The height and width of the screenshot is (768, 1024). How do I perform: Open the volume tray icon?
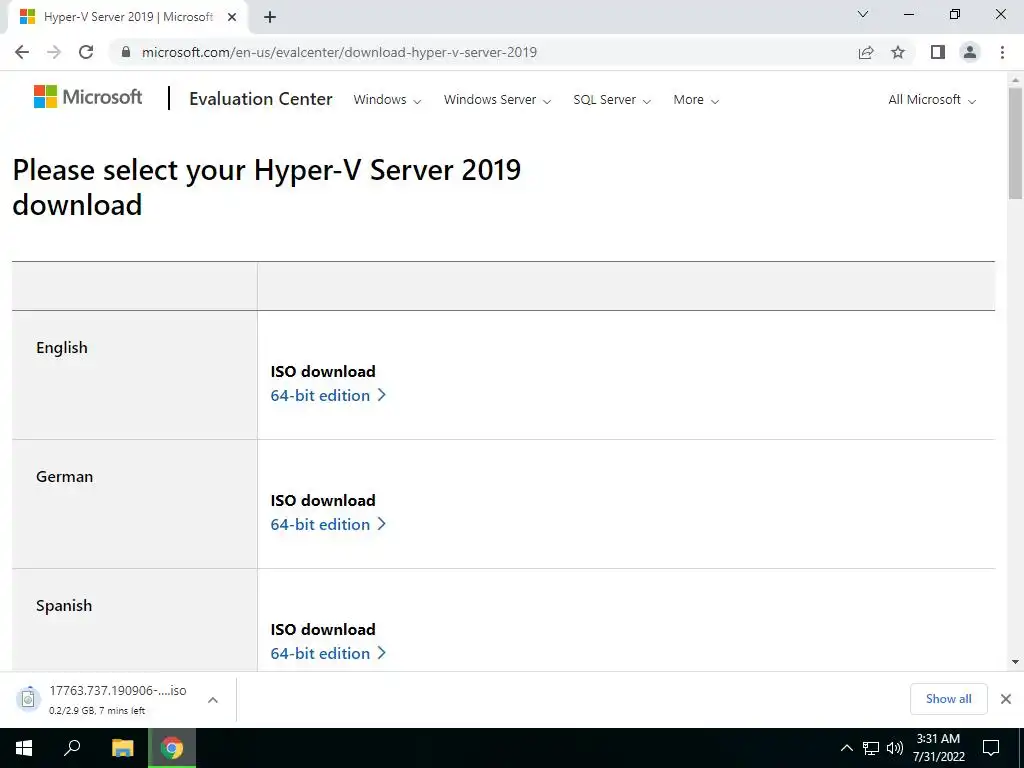pos(895,748)
